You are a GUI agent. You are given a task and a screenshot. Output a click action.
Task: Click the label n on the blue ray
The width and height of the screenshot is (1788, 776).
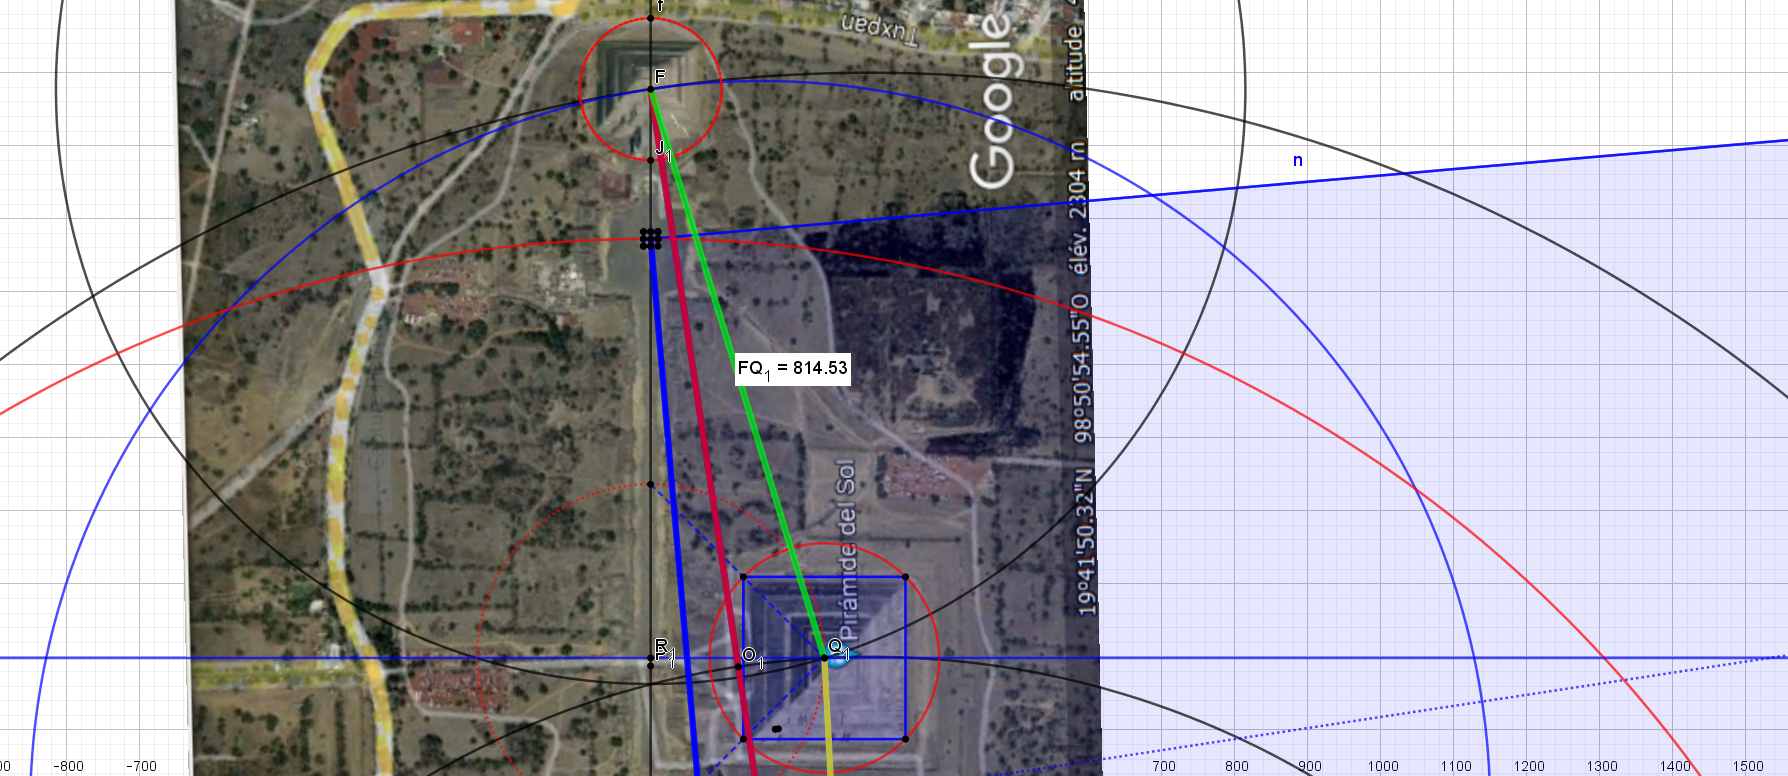pyautogui.click(x=1298, y=160)
